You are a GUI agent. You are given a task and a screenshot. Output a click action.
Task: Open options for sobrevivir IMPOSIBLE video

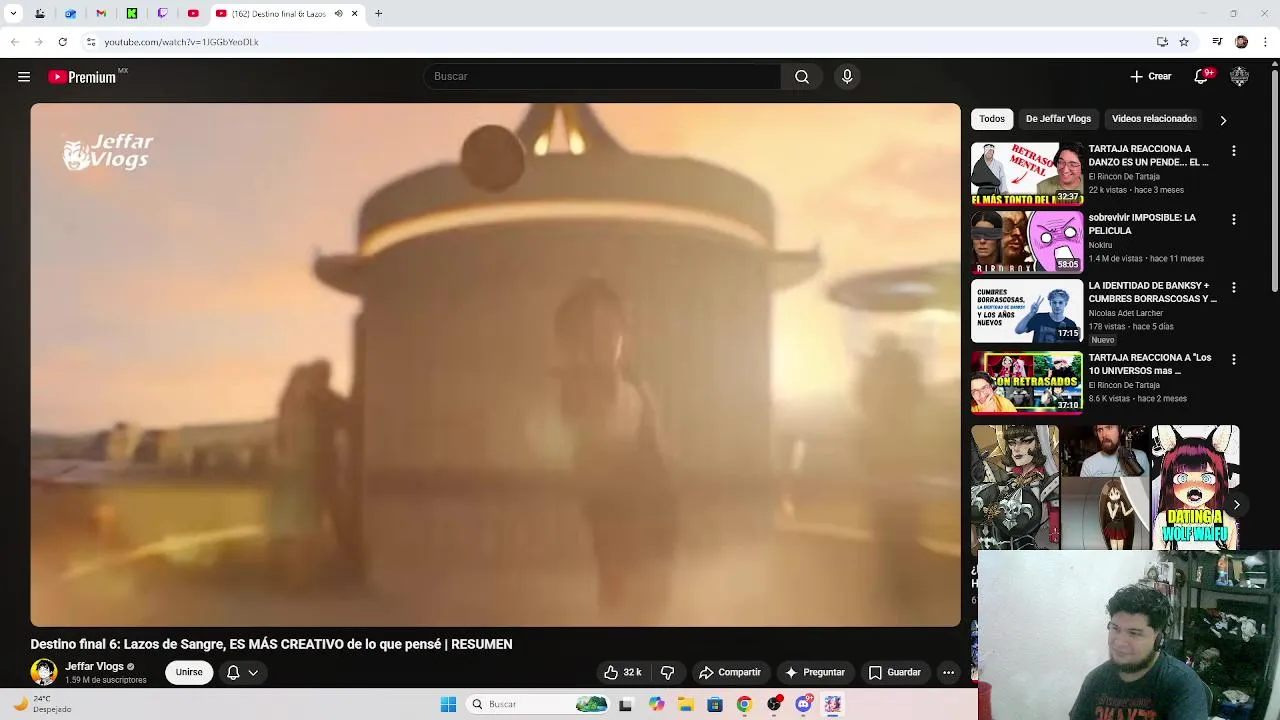tap(1234, 219)
